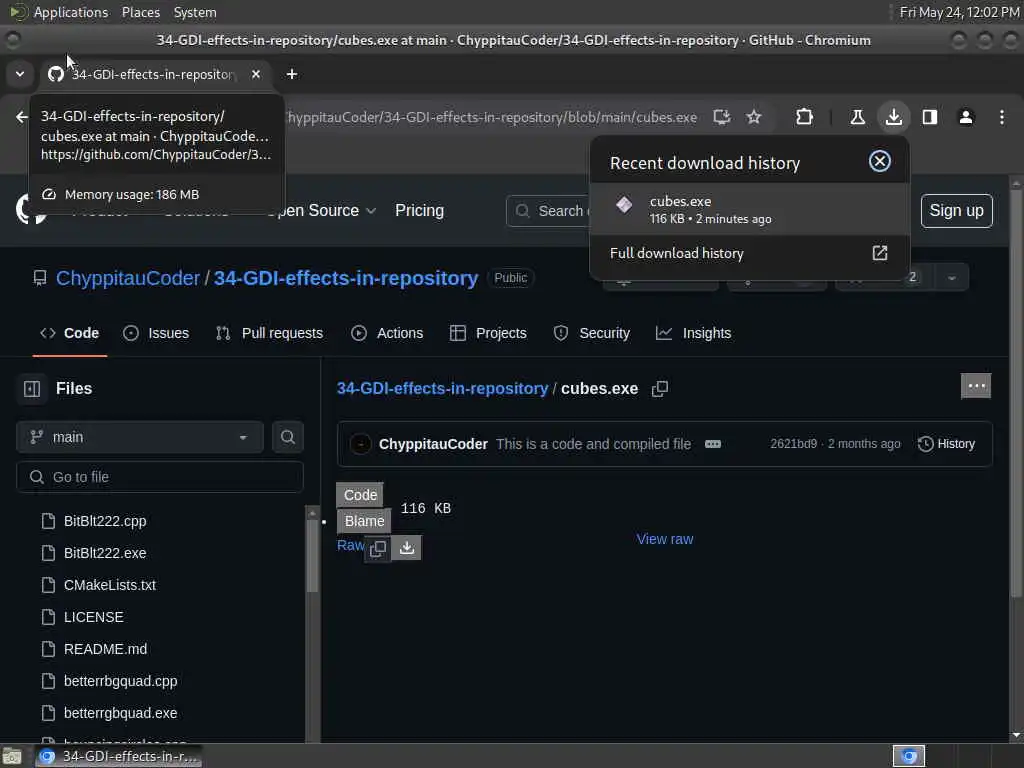Open the file more options ellipsis button

coord(976,386)
